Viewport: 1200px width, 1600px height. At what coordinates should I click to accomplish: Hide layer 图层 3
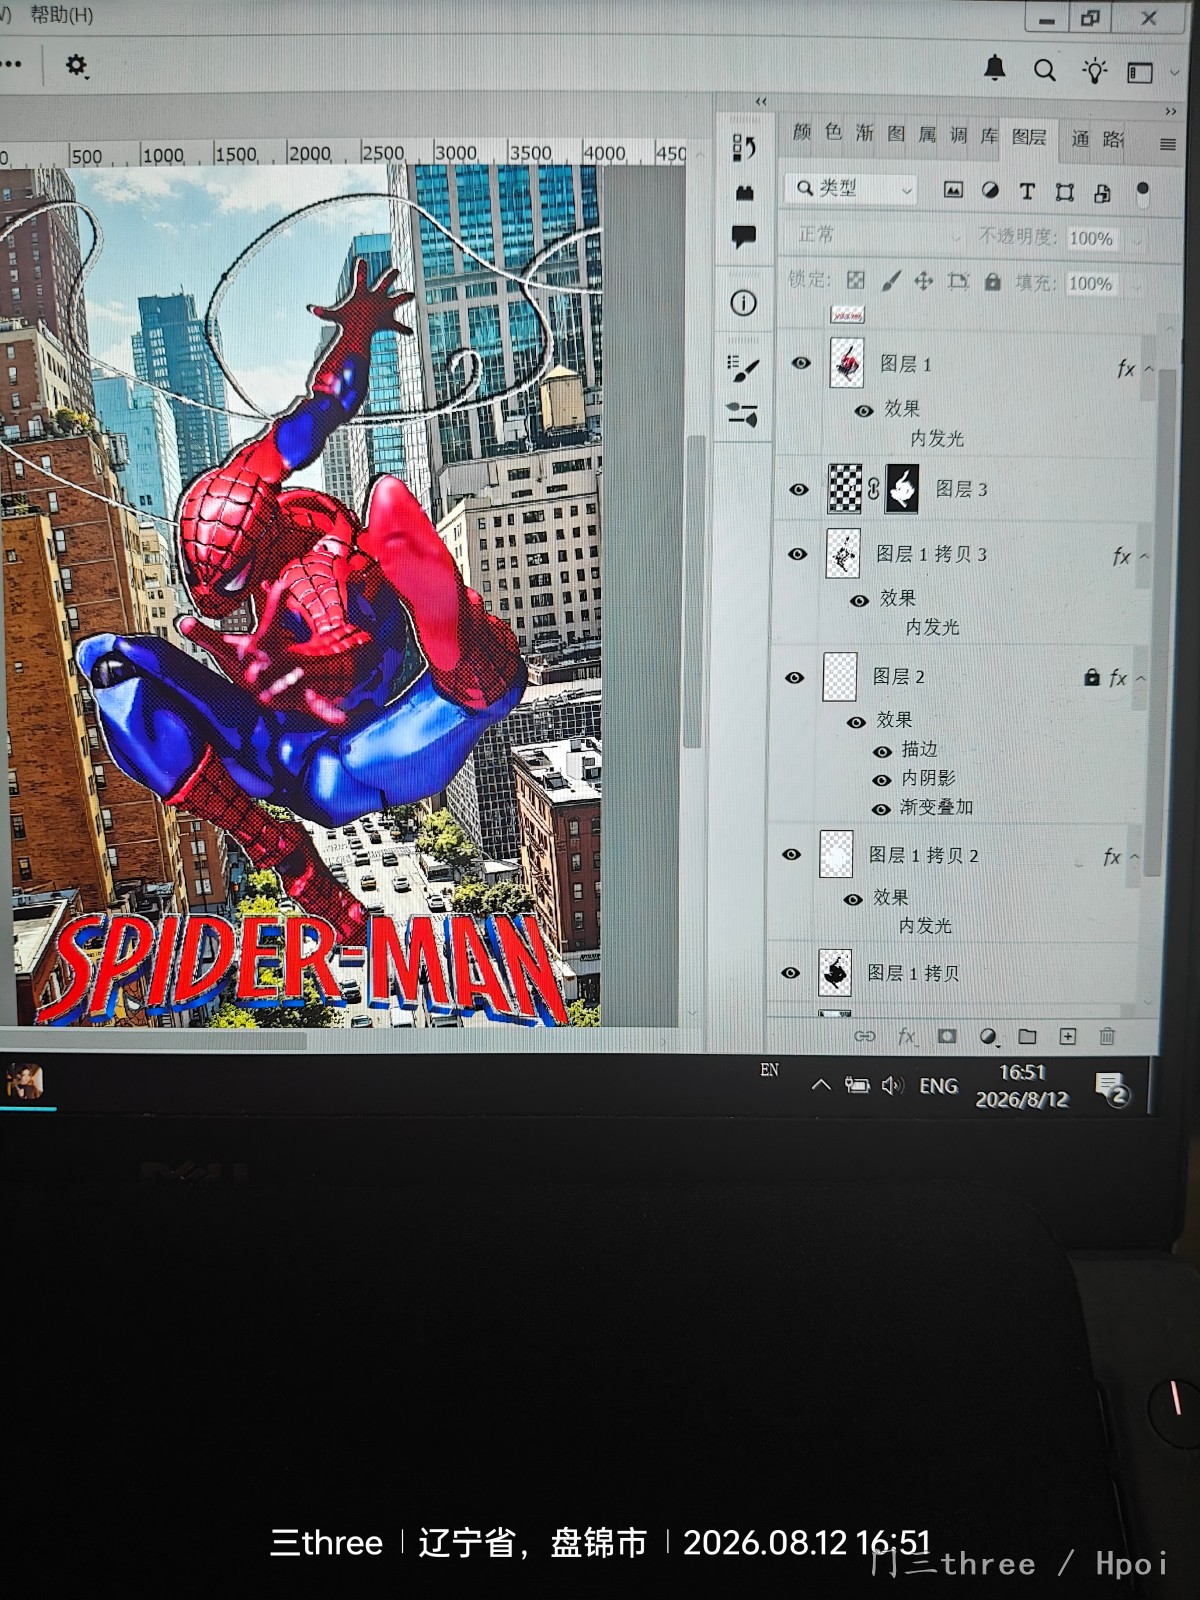click(x=799, y=489)
